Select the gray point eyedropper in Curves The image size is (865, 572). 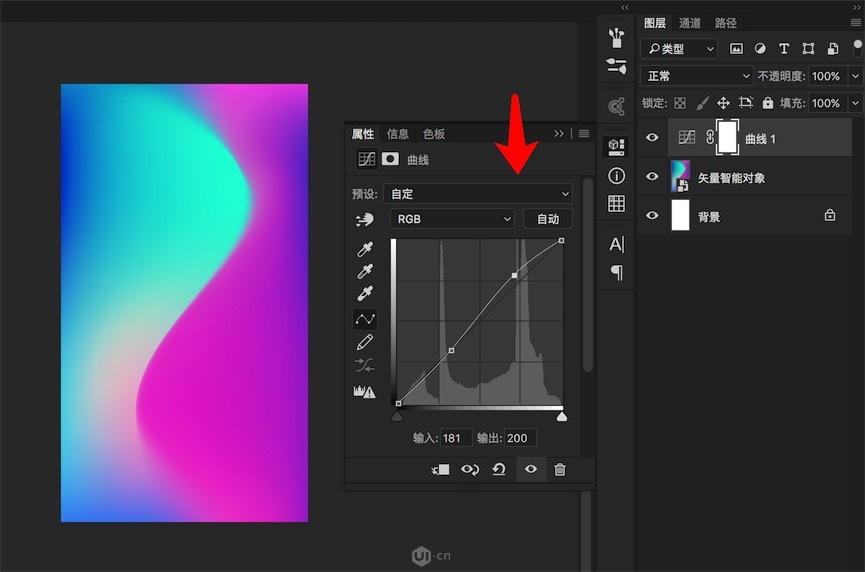365,271
